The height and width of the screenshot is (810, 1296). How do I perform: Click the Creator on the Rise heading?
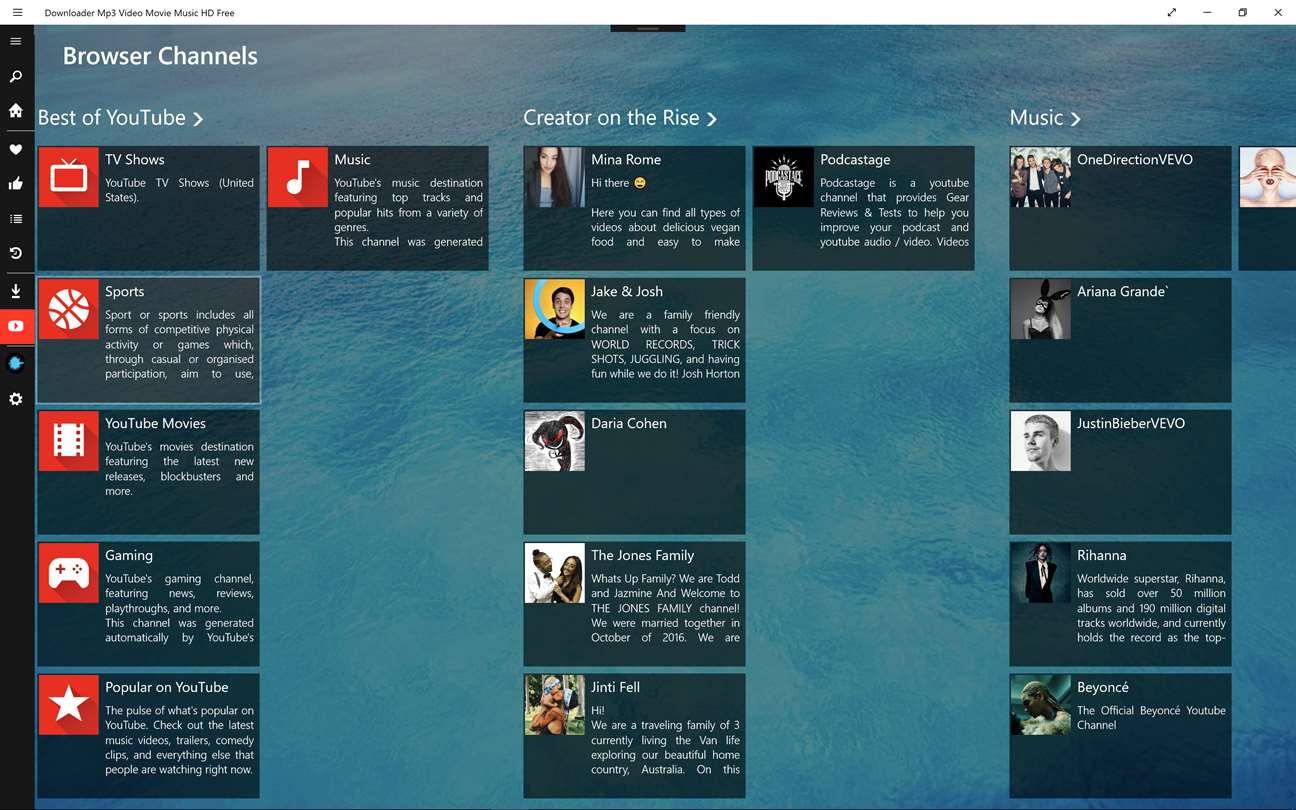[611, 118]
